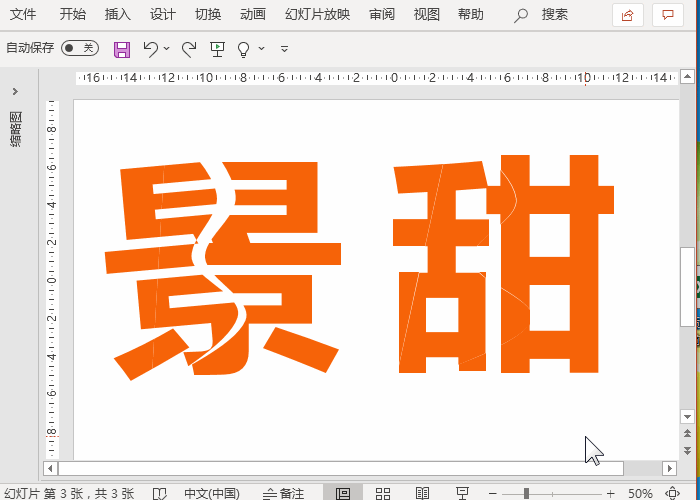Click the vertical scrollbar down arrow
The width and height of the screenshot is (700, 500).
[x=688, y=417]
